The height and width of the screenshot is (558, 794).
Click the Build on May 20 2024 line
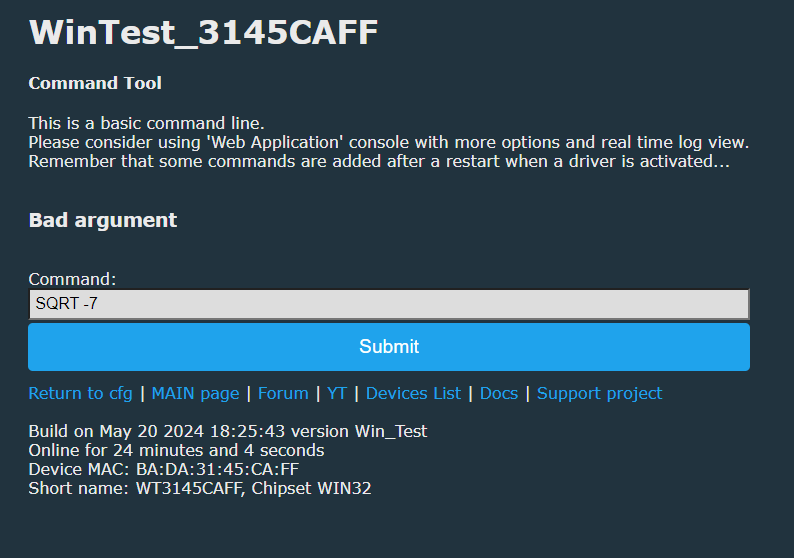(x=228, y=431)
